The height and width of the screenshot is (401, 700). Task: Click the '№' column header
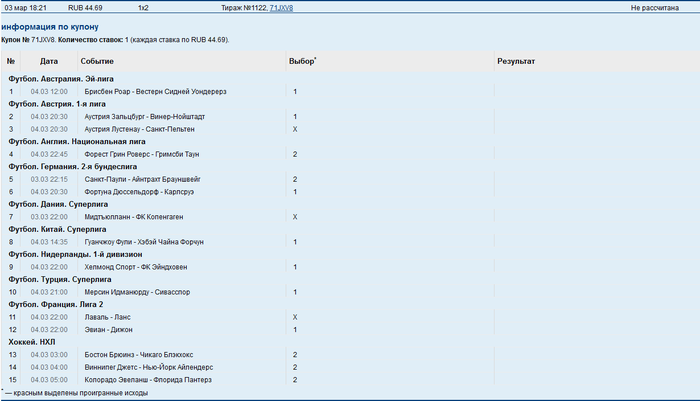pyautogui.click(x=11, y=61)
